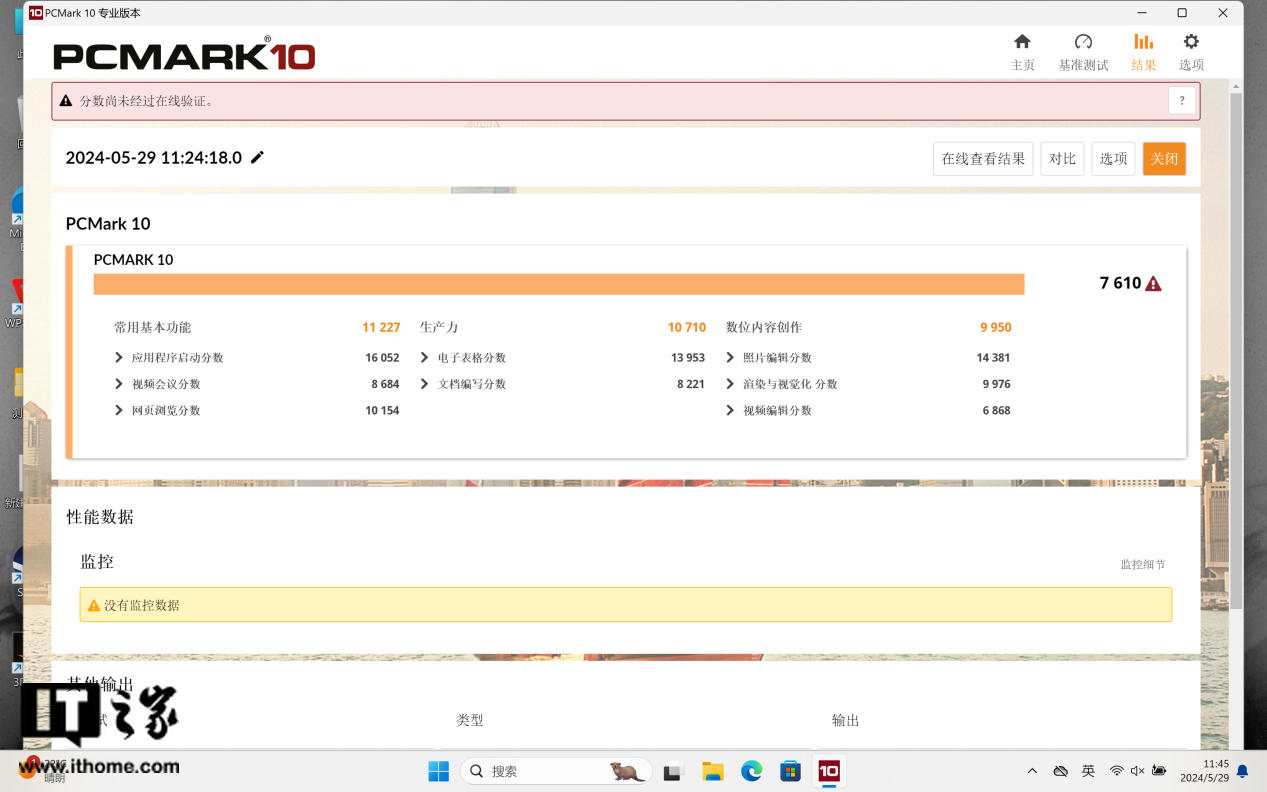Click the 选项 button beside 对比
Image resolution: width=1267 pixels, height=792 pixels.
tap(1113, 159)
